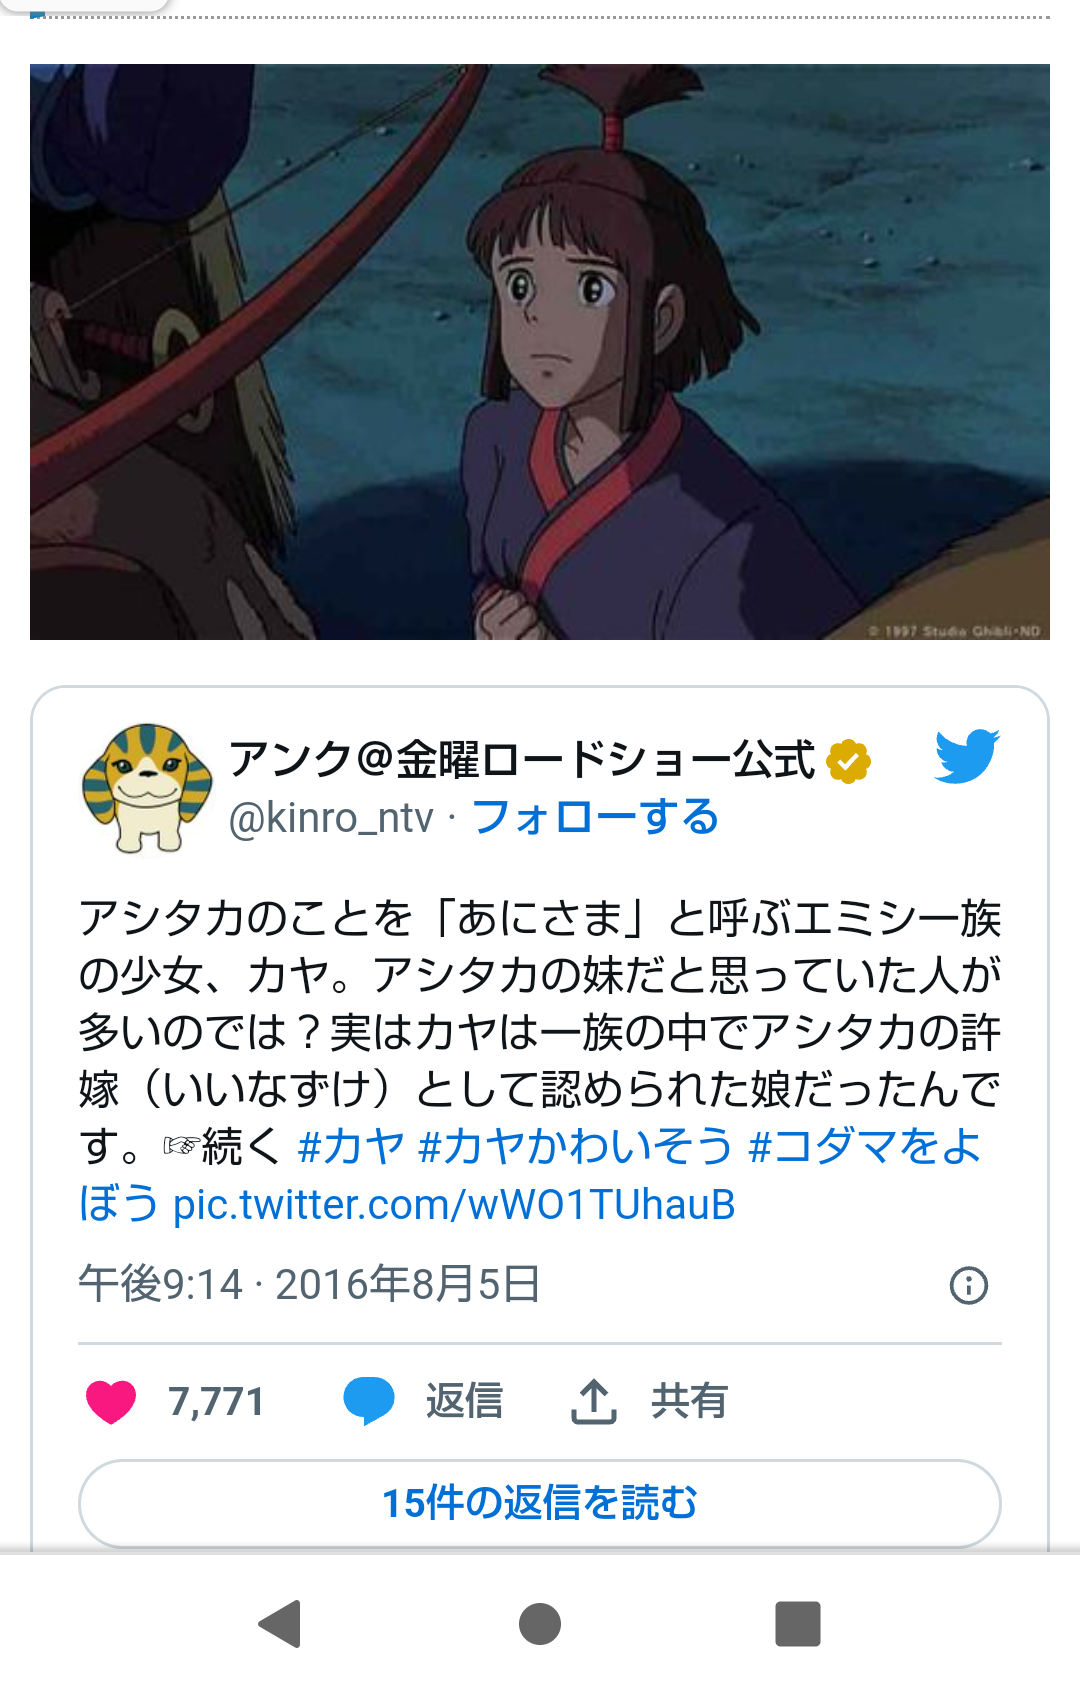Open the @kinro_ntv handle

[331, 818]
